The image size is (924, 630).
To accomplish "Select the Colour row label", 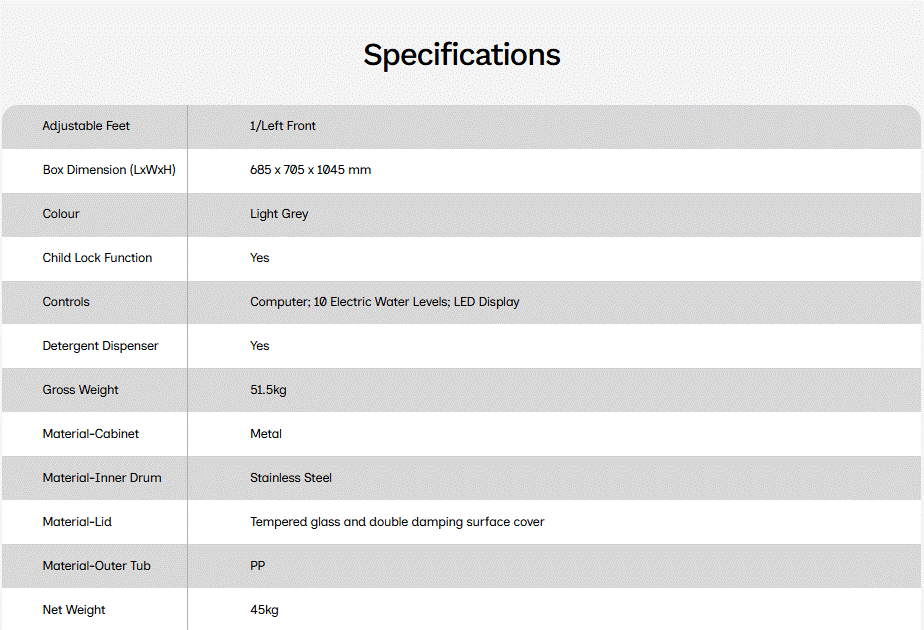I will [x=61, y=213].
